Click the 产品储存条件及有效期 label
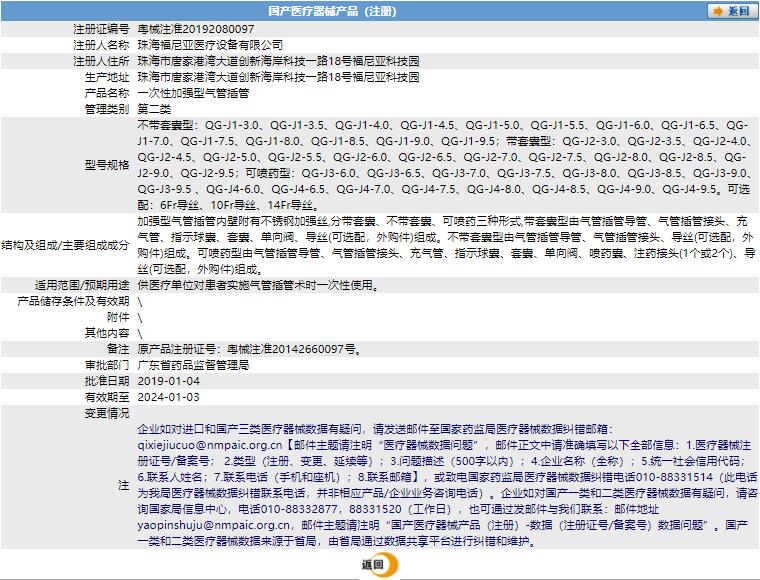 click(x=73, y=301)
